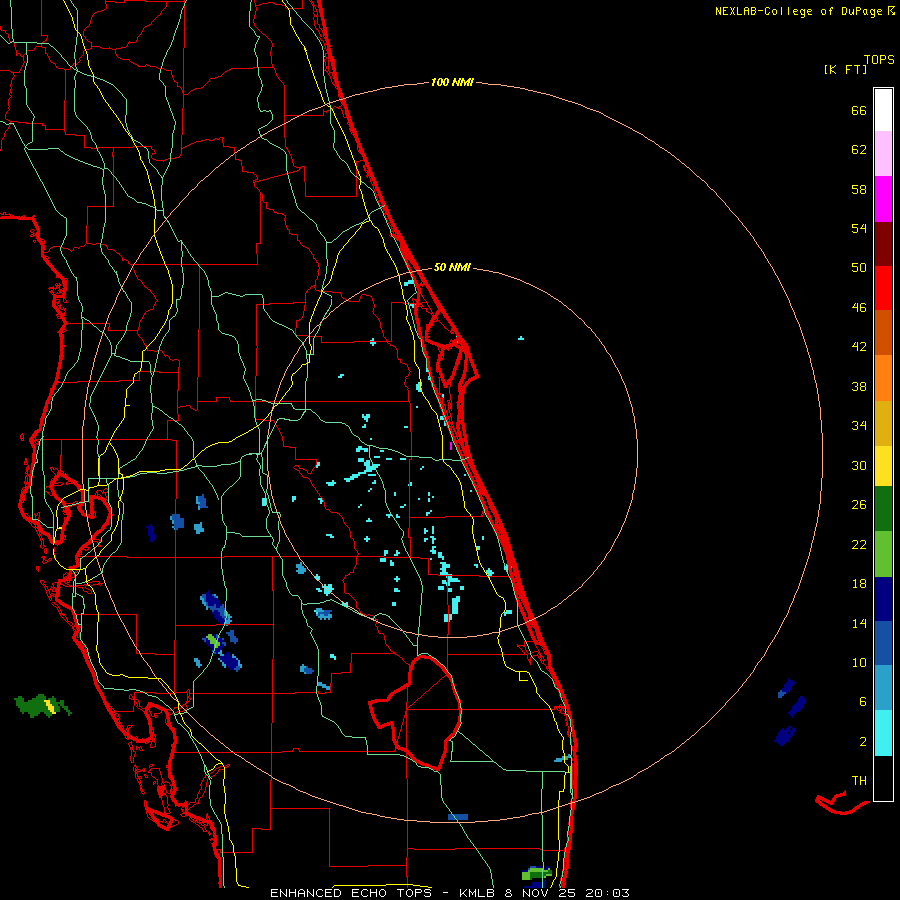
Task: Click the single magenta echo pixel near the coast
Action: pos(451,445)
